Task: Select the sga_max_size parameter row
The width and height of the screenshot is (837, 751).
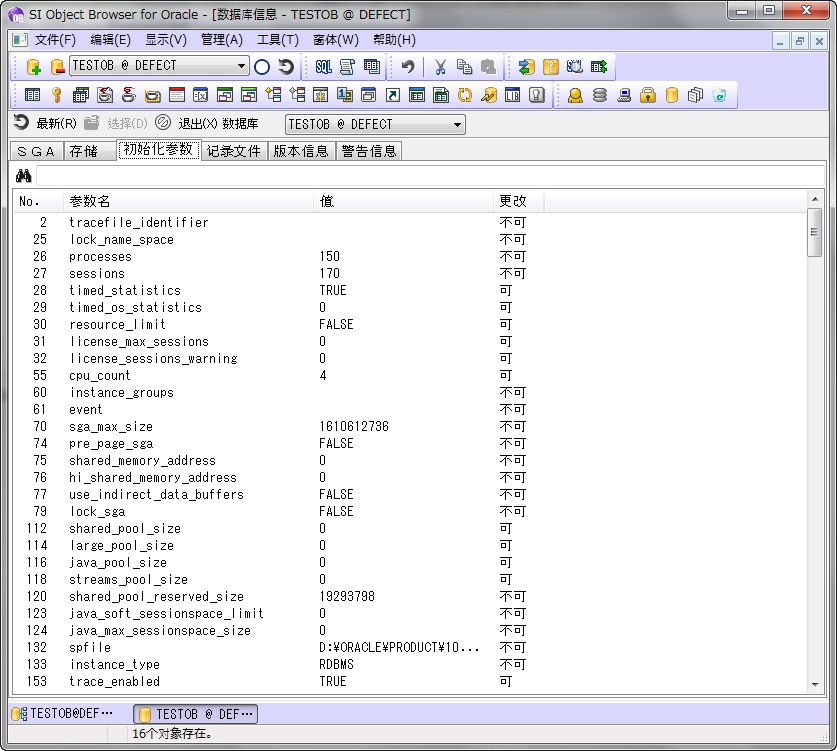Action: click(x=409, y=426)
